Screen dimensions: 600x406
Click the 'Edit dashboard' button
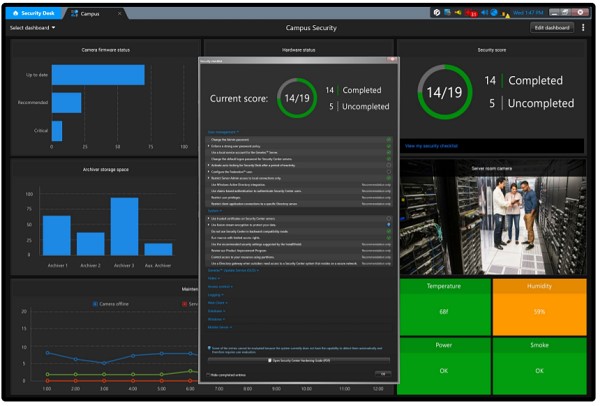click(551, 28)
